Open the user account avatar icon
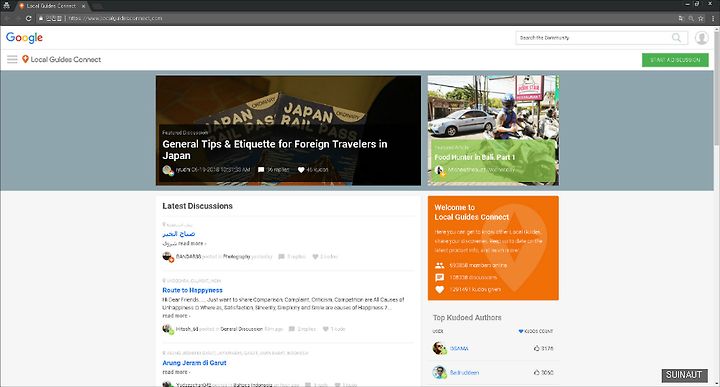 pos(701,38)
